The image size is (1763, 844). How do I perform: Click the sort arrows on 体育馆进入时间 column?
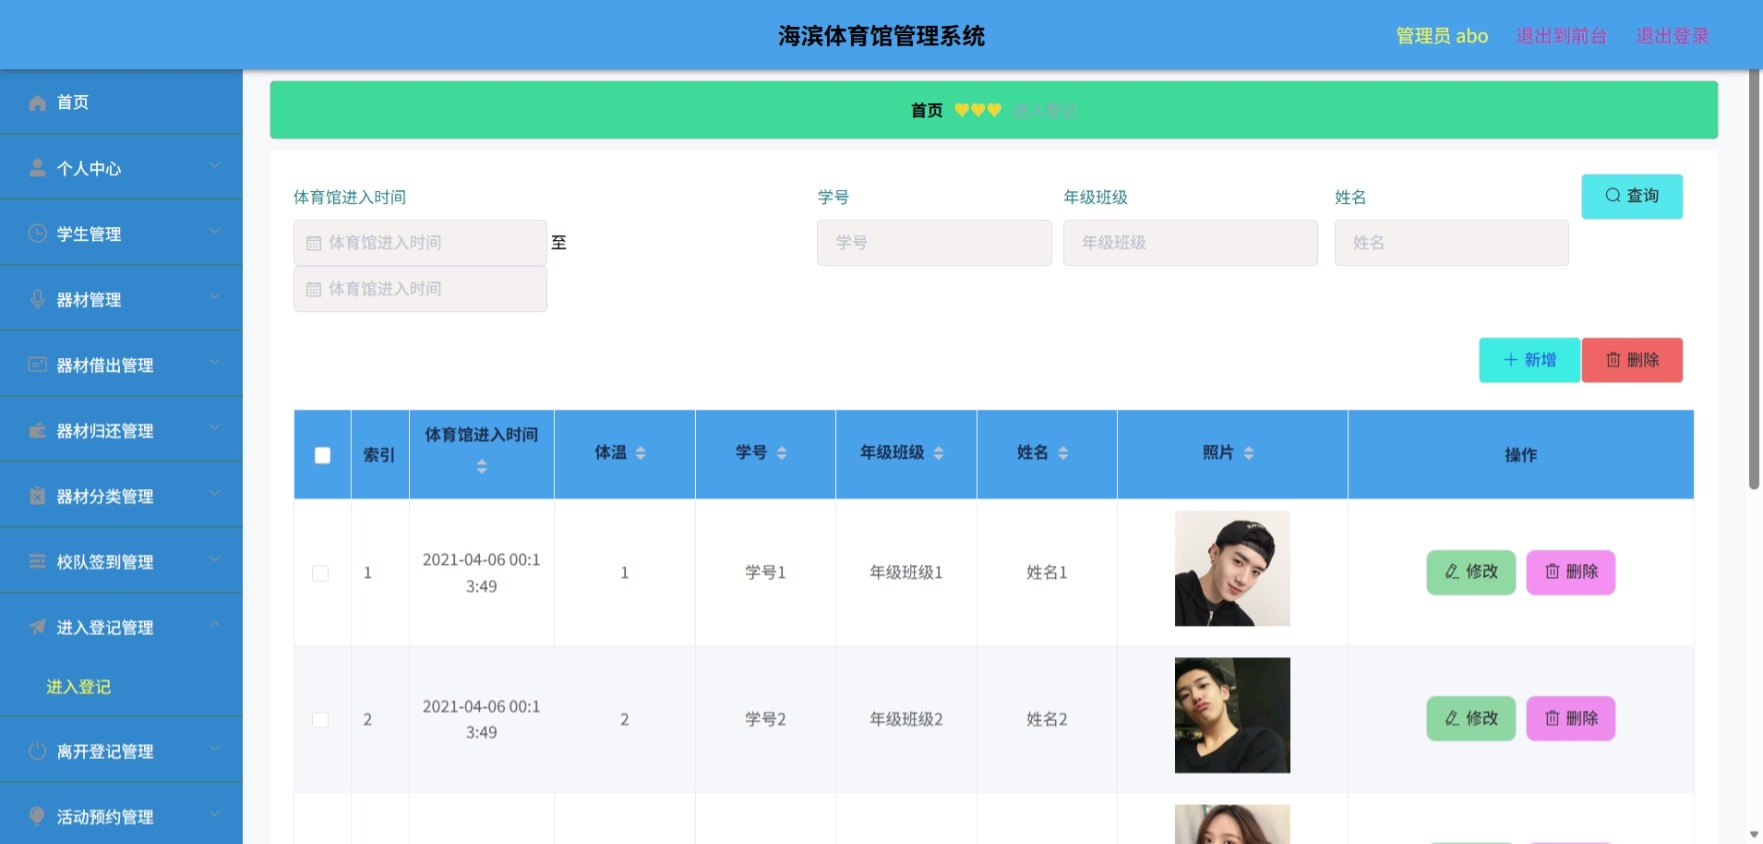(481, 467)
